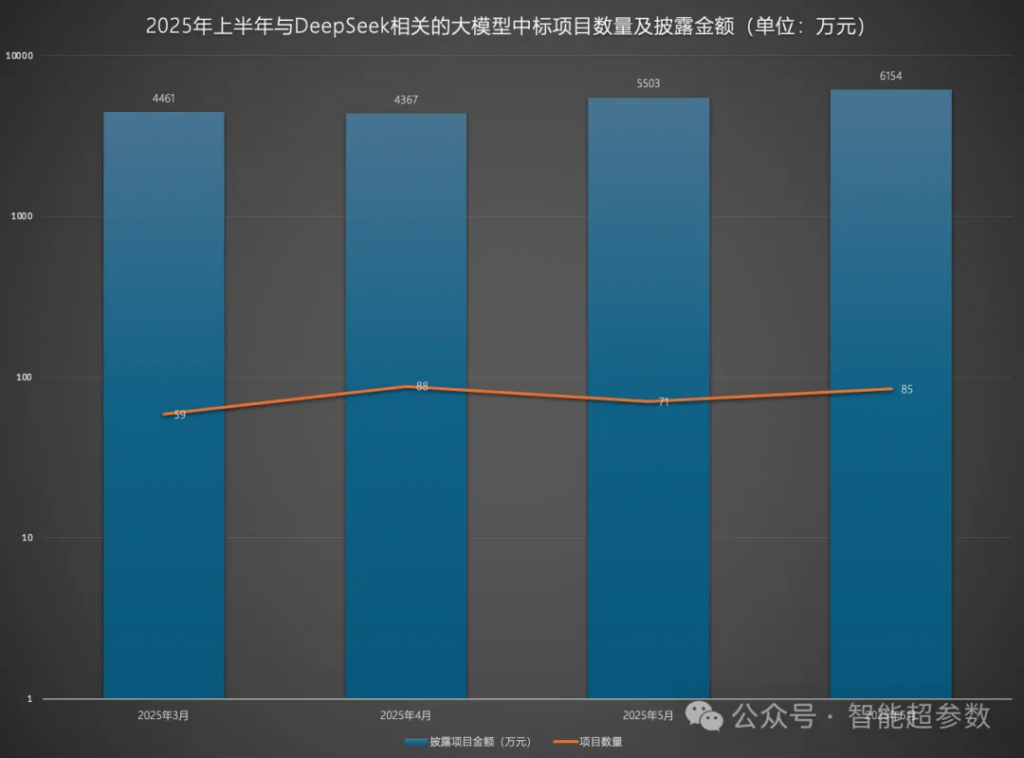Click the 2025年3月 bar

[164, 405]
